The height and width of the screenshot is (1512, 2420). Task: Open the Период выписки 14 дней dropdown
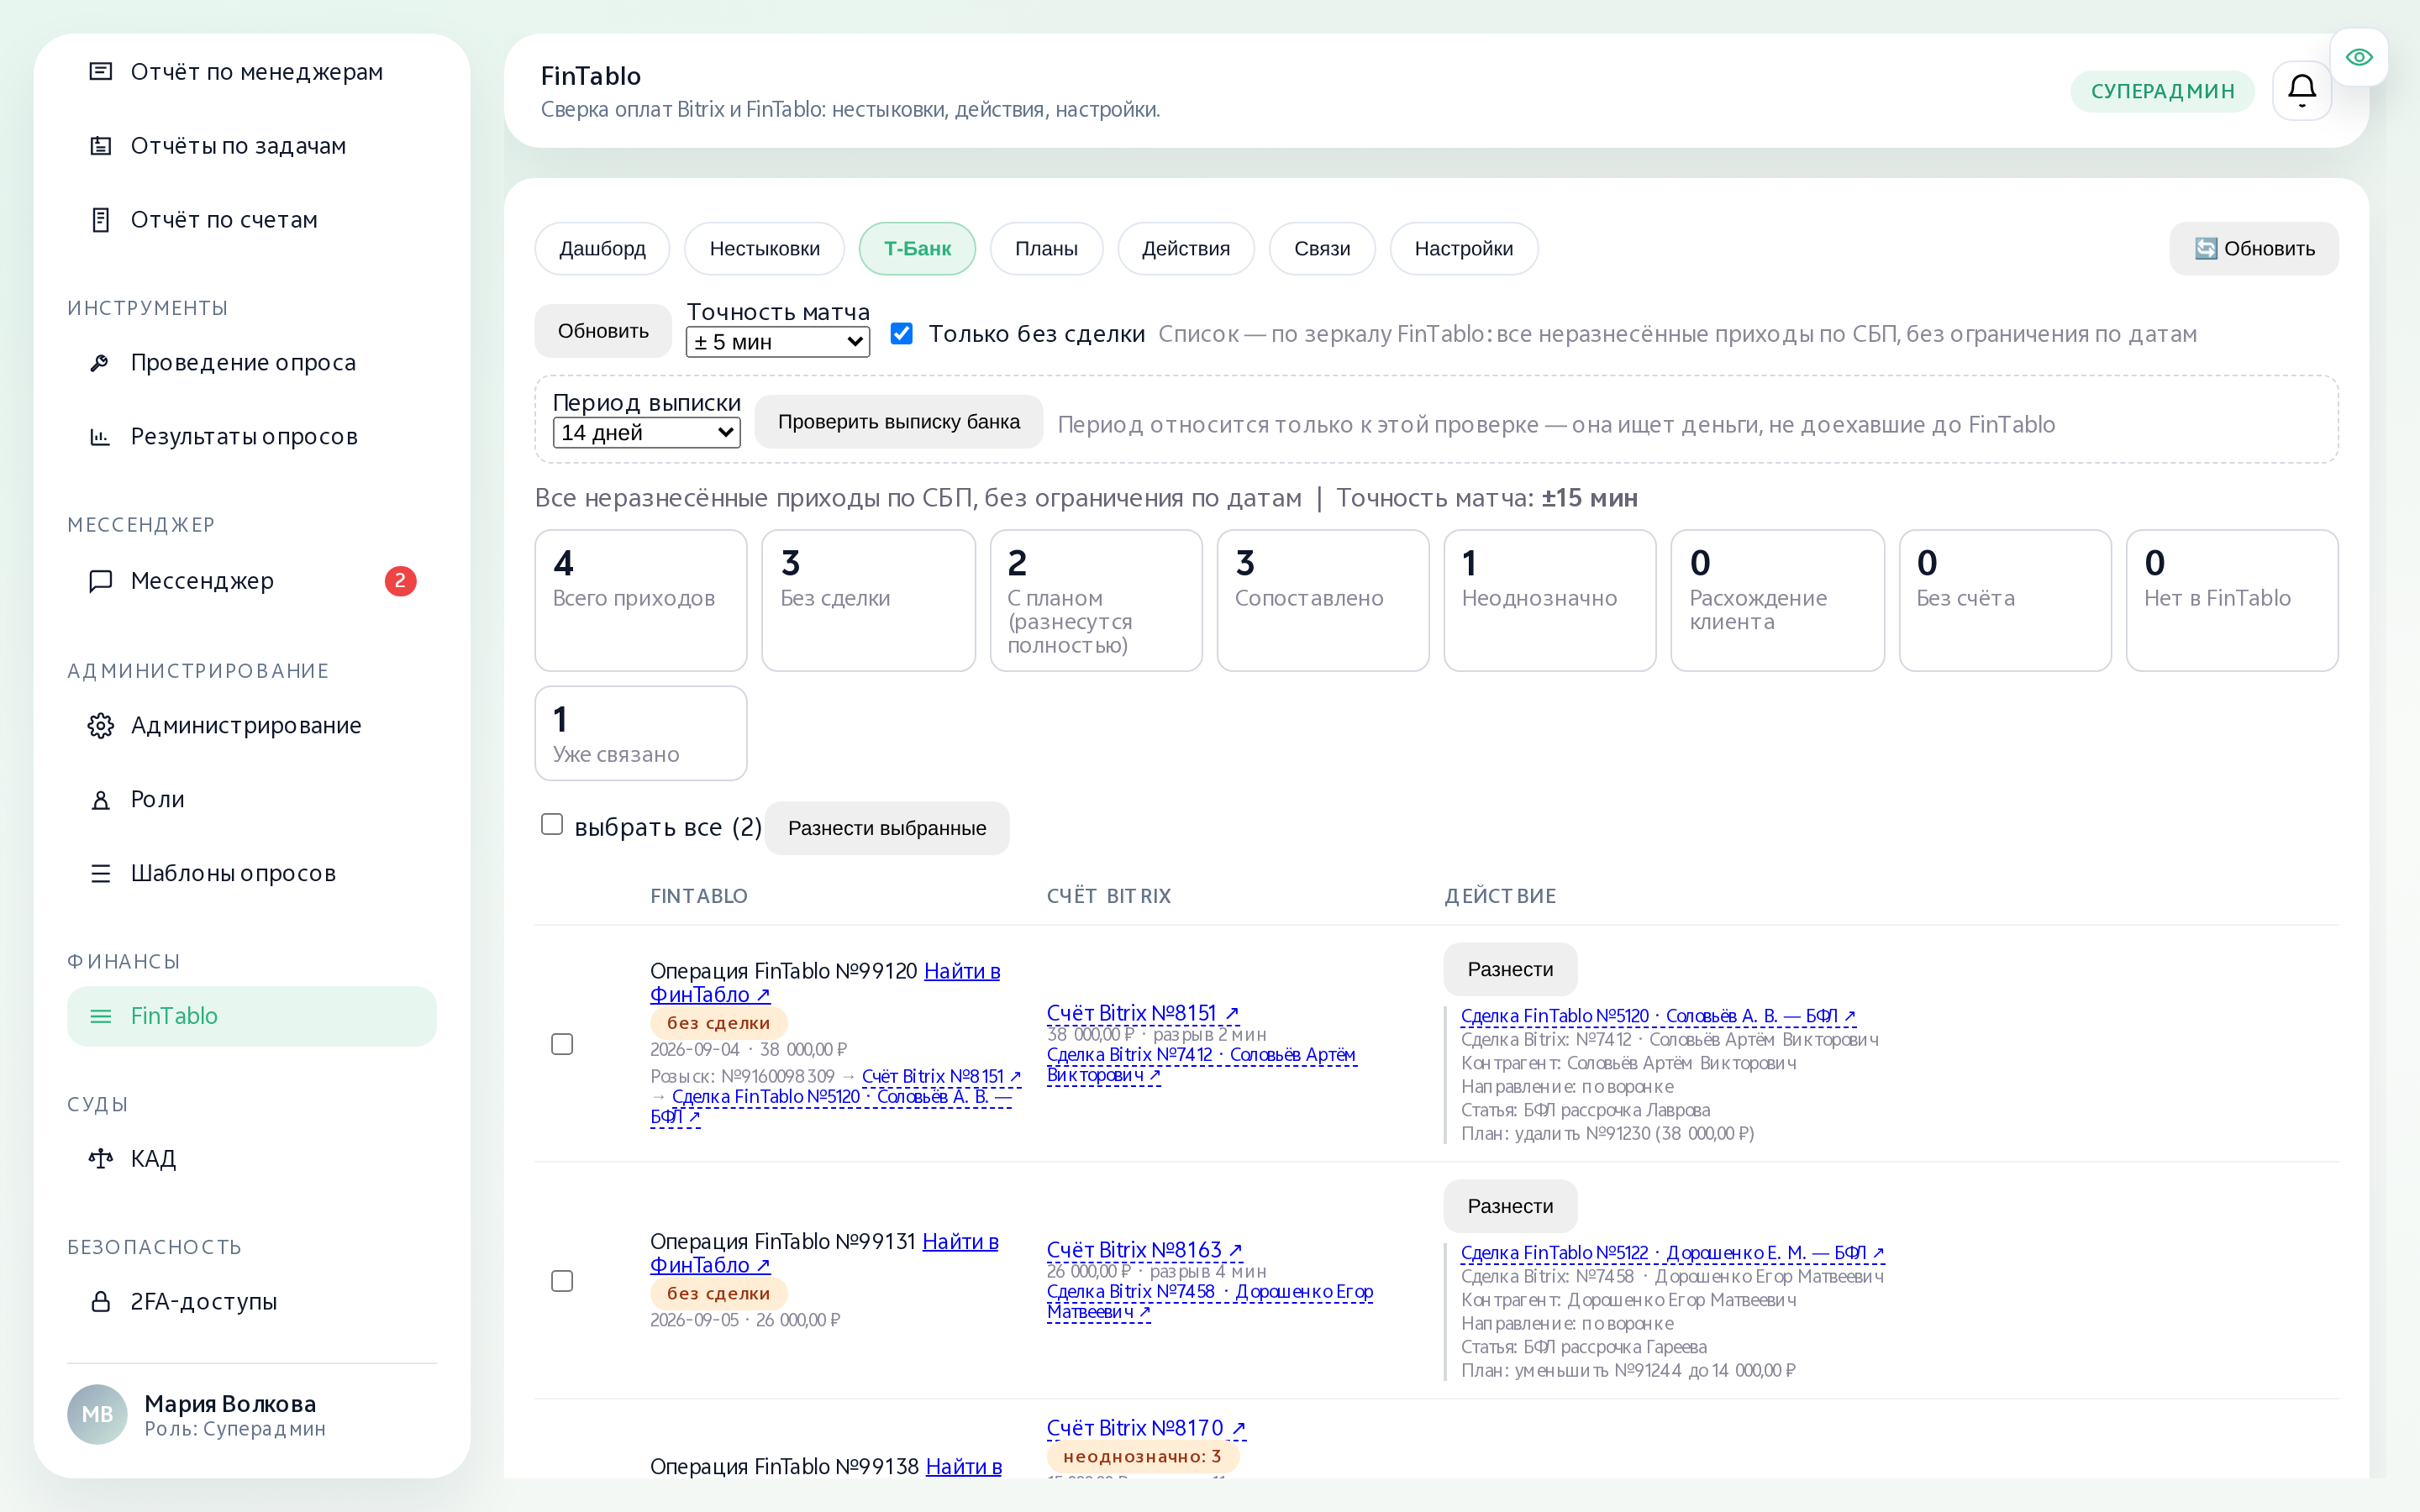(646, 433)
